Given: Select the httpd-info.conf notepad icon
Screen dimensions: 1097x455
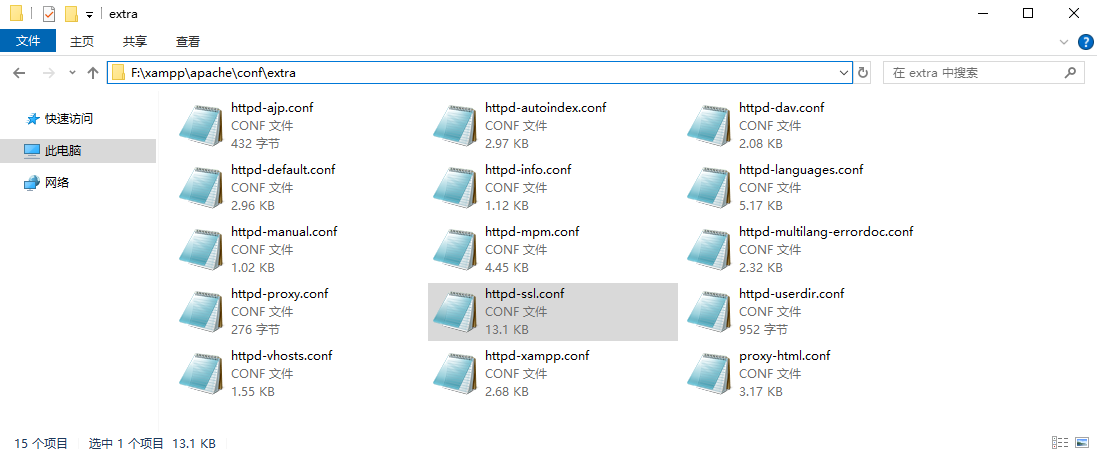Looking at the screenshot, I should pos(455,188).
